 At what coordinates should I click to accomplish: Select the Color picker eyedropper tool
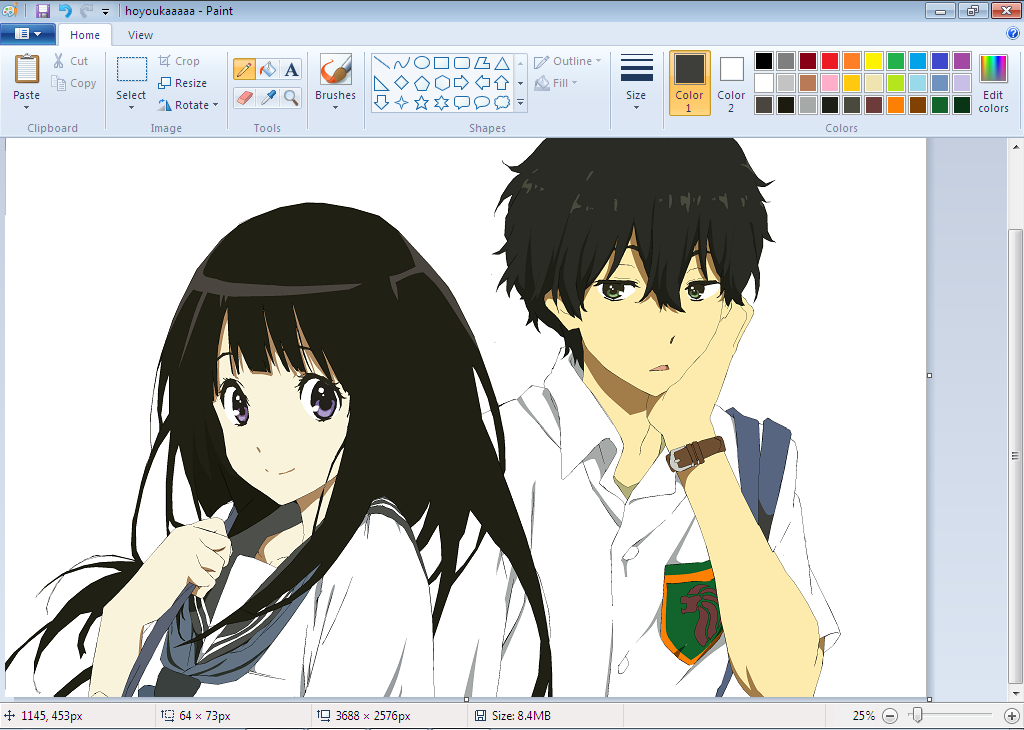pos(268,98)
